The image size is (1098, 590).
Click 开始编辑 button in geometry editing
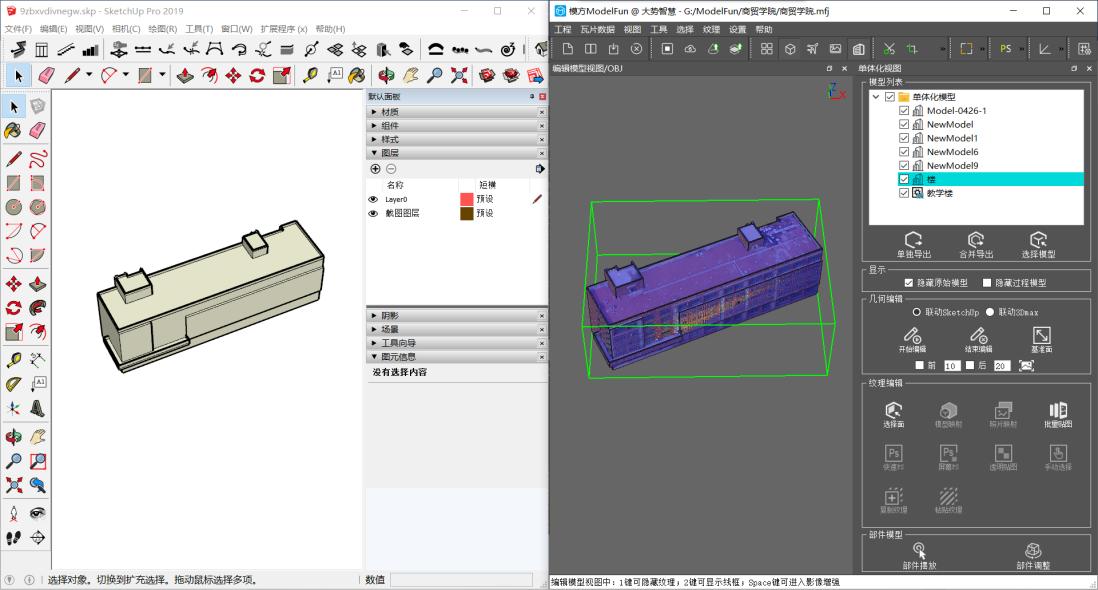pos(912,339)
